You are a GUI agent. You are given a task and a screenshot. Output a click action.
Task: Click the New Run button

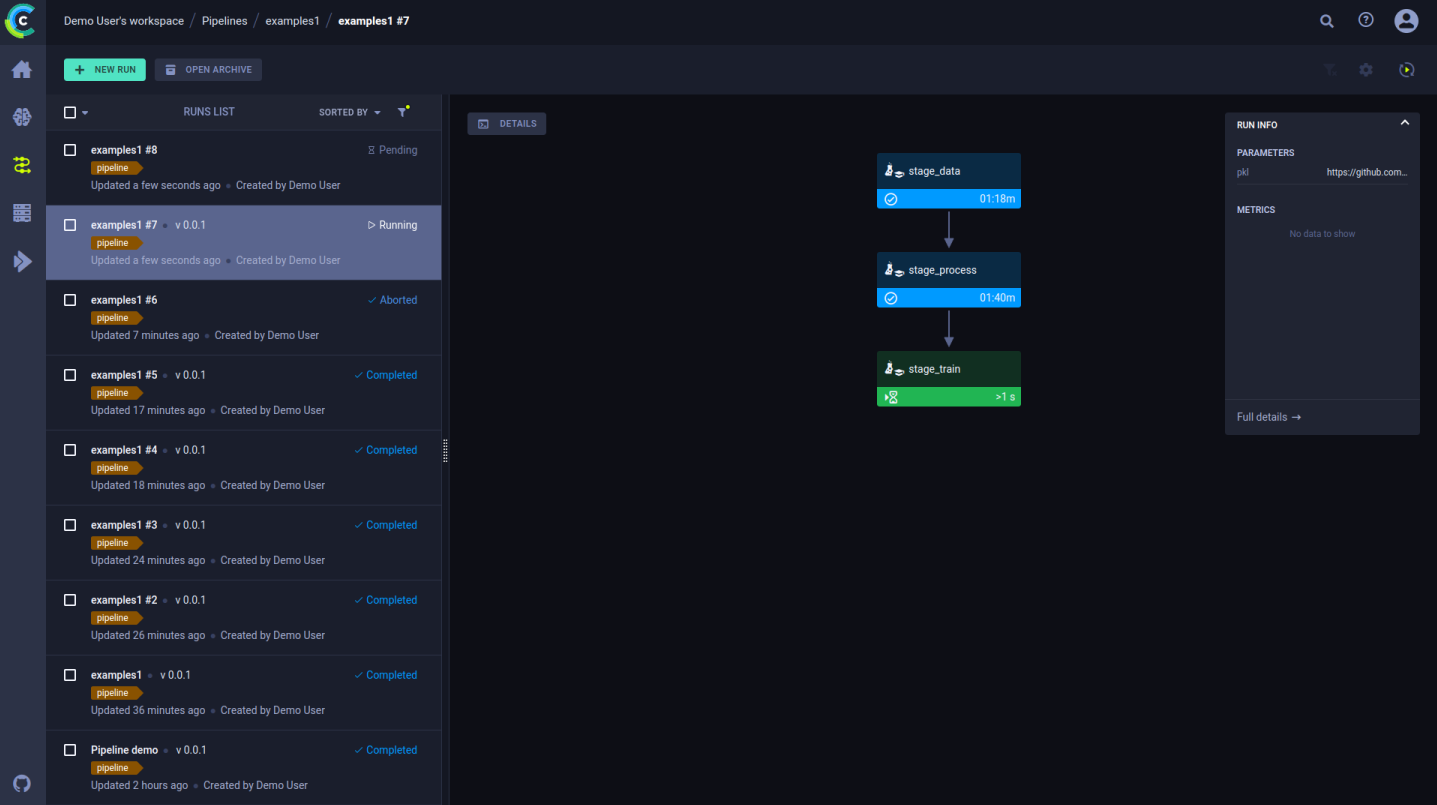tap(105, 70)
